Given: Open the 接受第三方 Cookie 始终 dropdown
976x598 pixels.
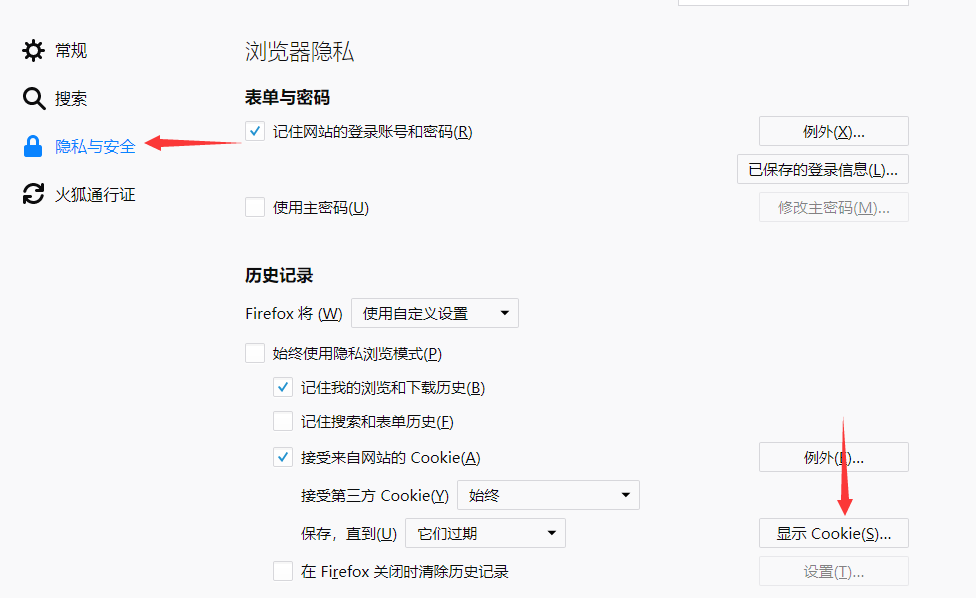Looking at the screenshot, I should click(x=548, y=495).
